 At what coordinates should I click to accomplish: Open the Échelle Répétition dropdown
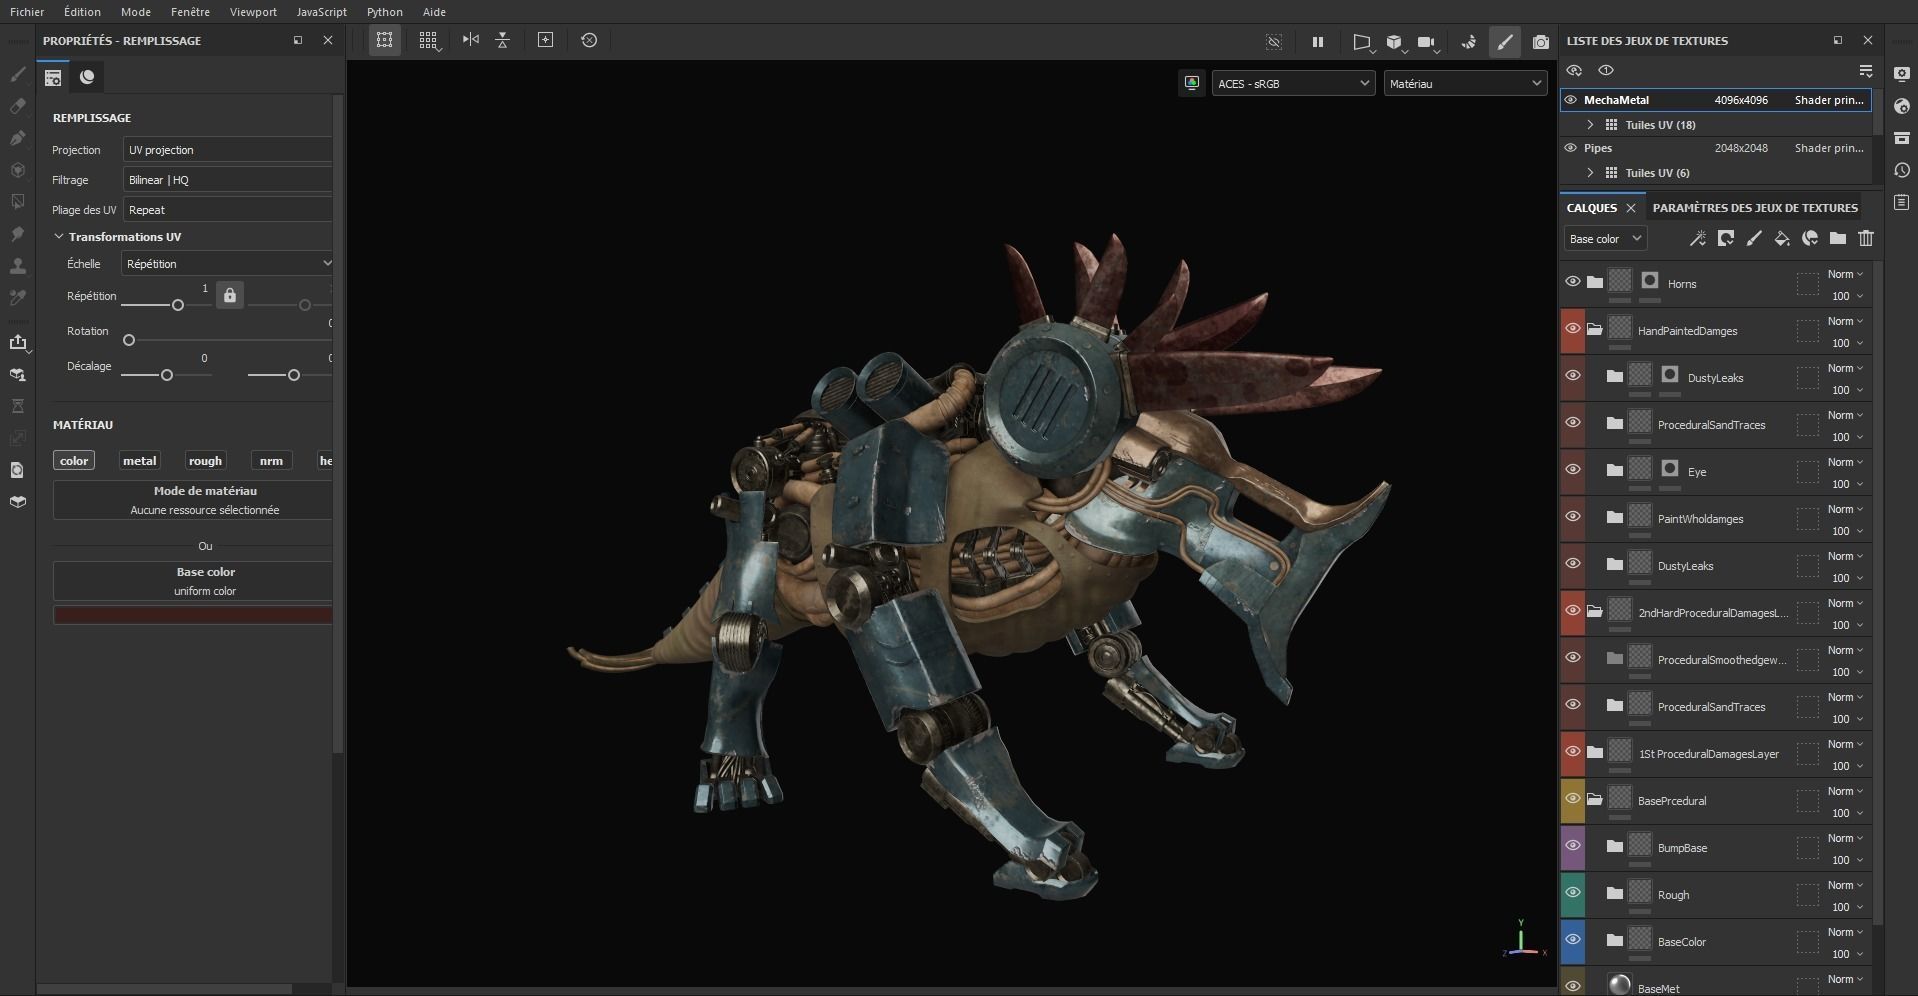pos(227,264)
